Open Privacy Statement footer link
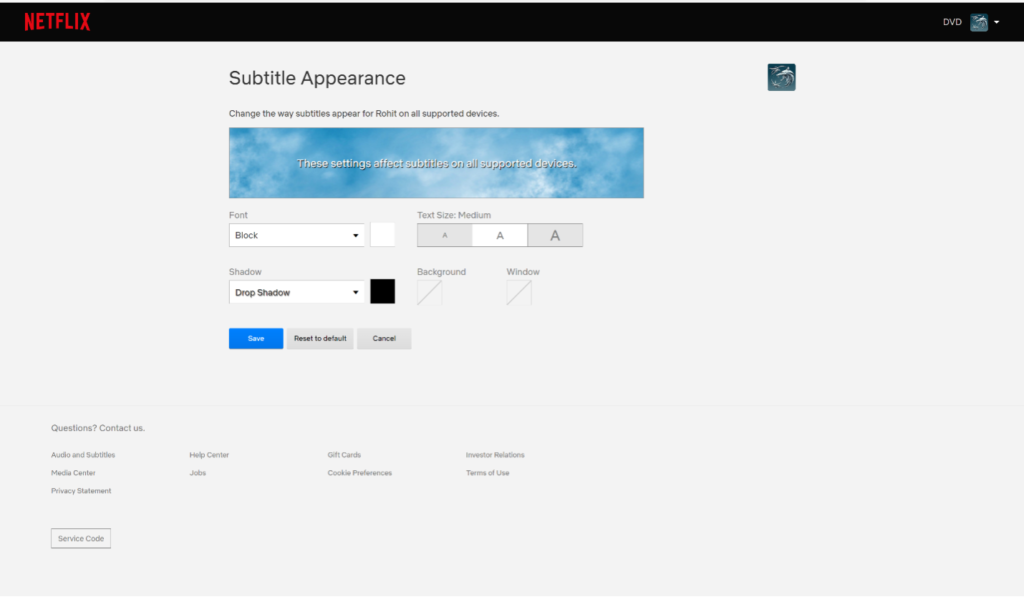The height and width of the screenshot is (599, 1024). pos(81,491)
